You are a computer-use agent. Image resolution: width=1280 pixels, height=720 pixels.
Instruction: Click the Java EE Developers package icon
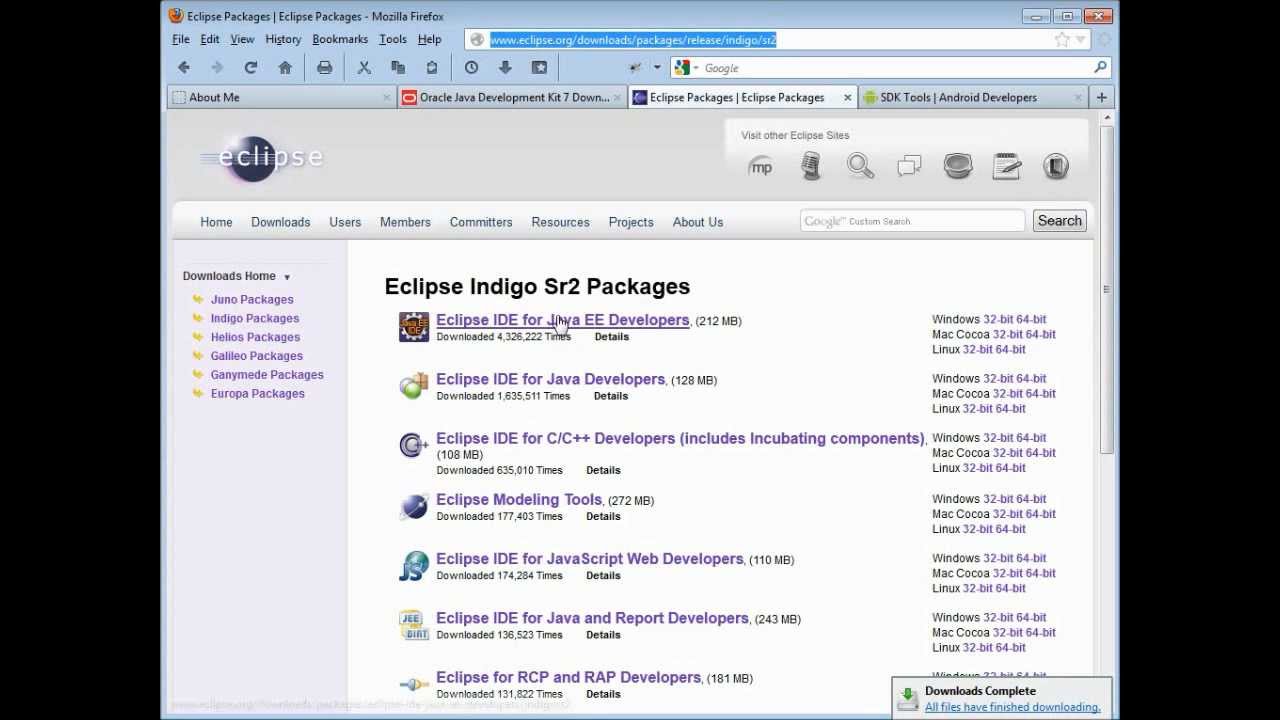click(413, 327)
